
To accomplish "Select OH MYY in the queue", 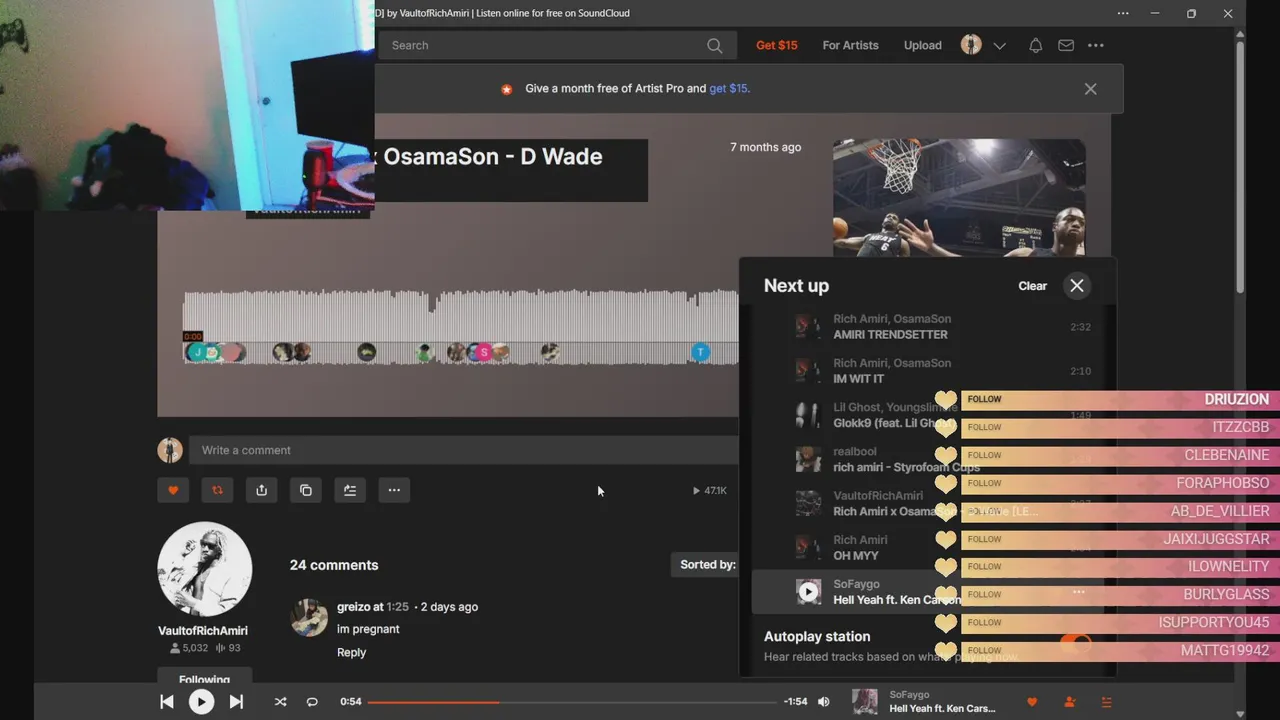I will point(856,555).
